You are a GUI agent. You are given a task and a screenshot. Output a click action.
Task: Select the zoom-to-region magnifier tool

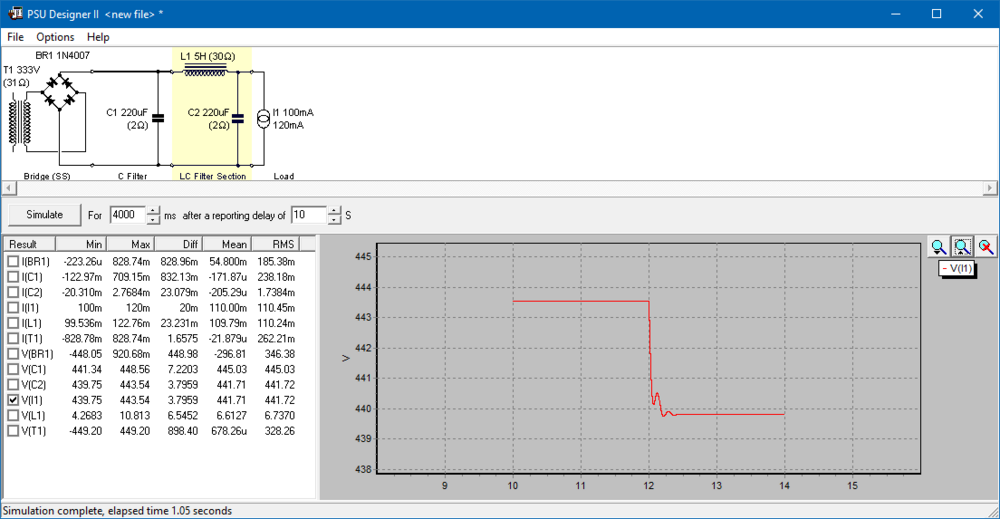[962, 246]
